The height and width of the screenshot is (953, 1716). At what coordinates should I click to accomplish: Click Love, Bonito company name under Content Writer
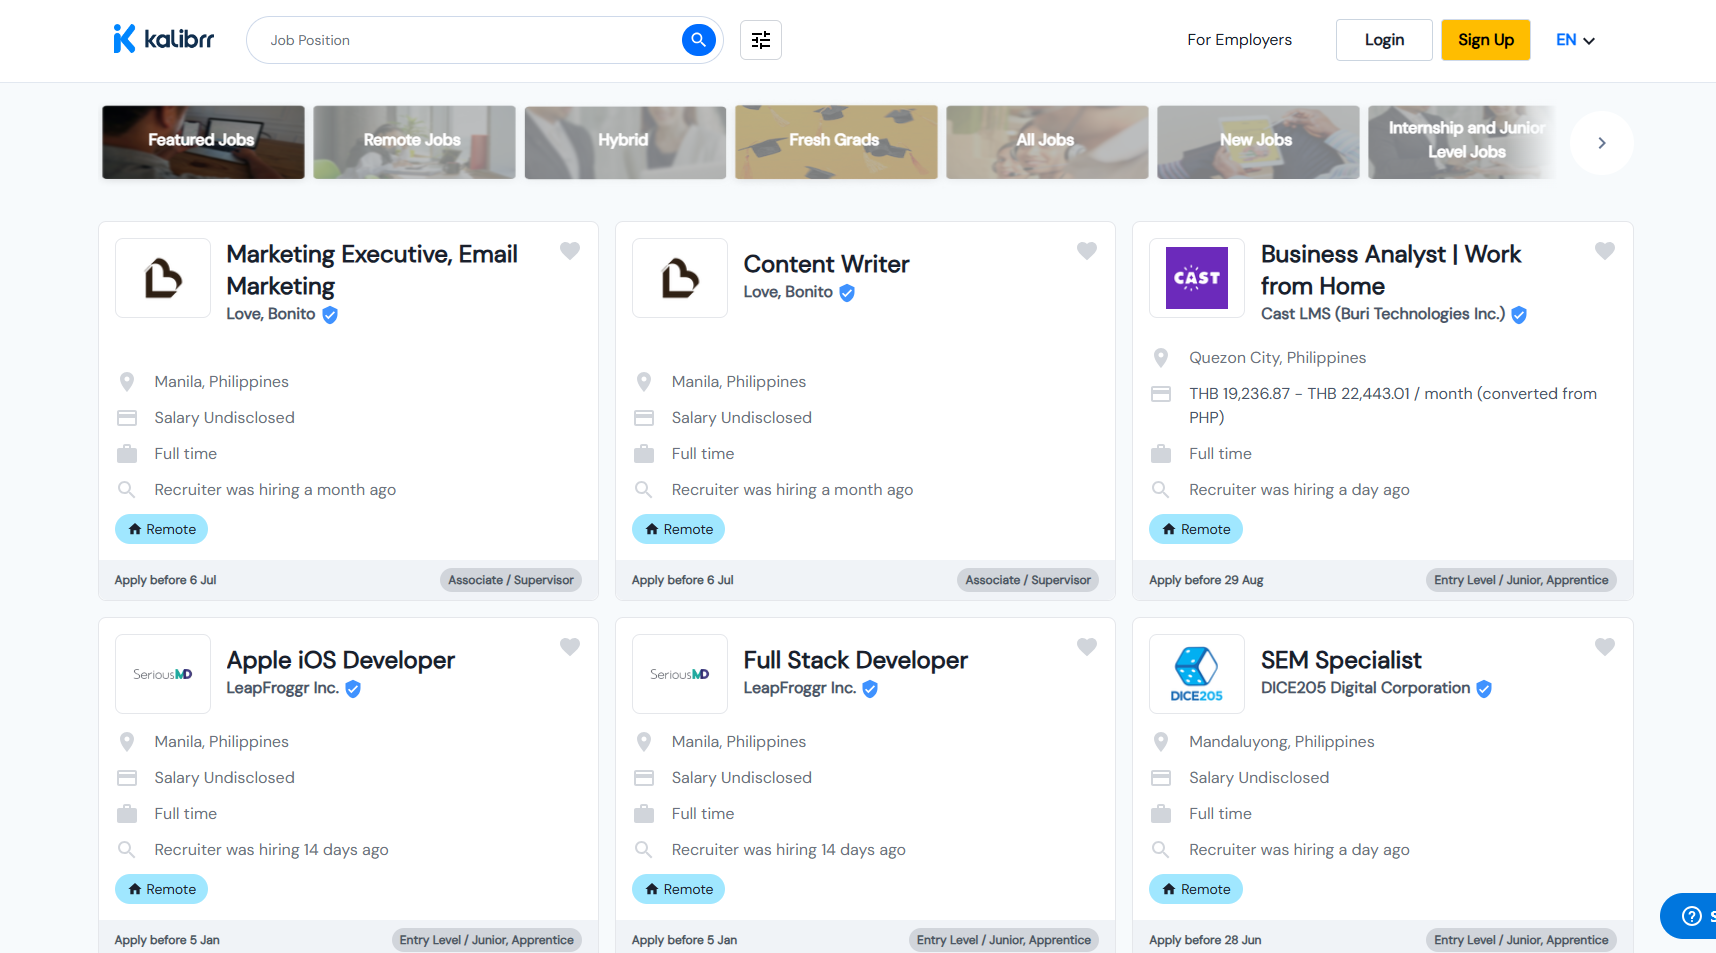click(x=788, y=292)
